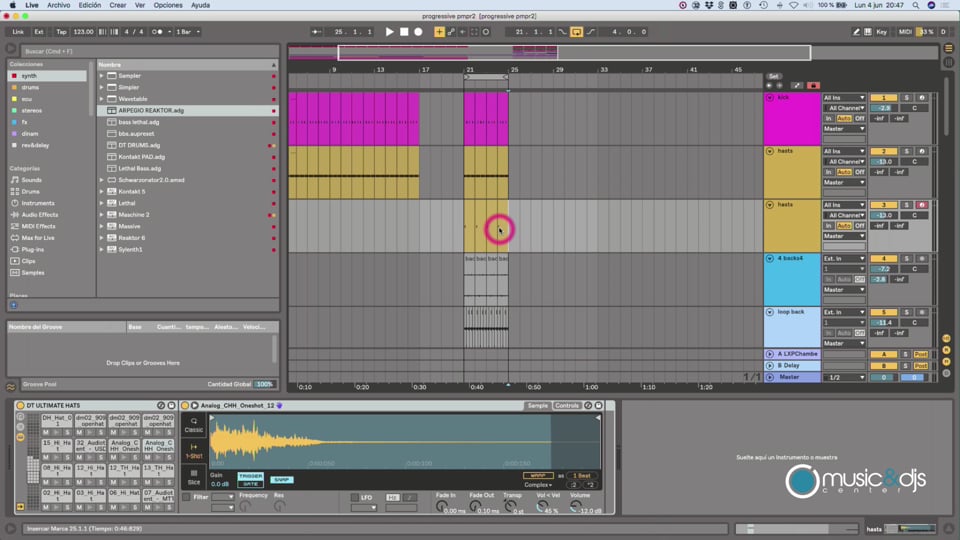Enable Ext sync button

[39, 32]
